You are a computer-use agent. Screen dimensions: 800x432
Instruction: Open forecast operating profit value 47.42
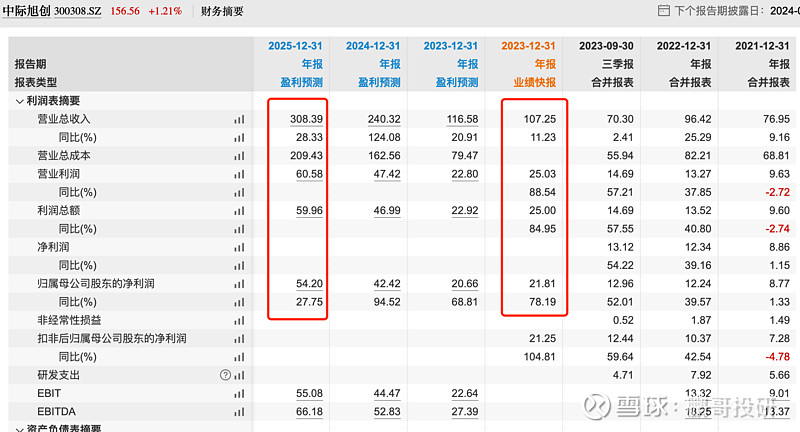(x=387, y=174)
